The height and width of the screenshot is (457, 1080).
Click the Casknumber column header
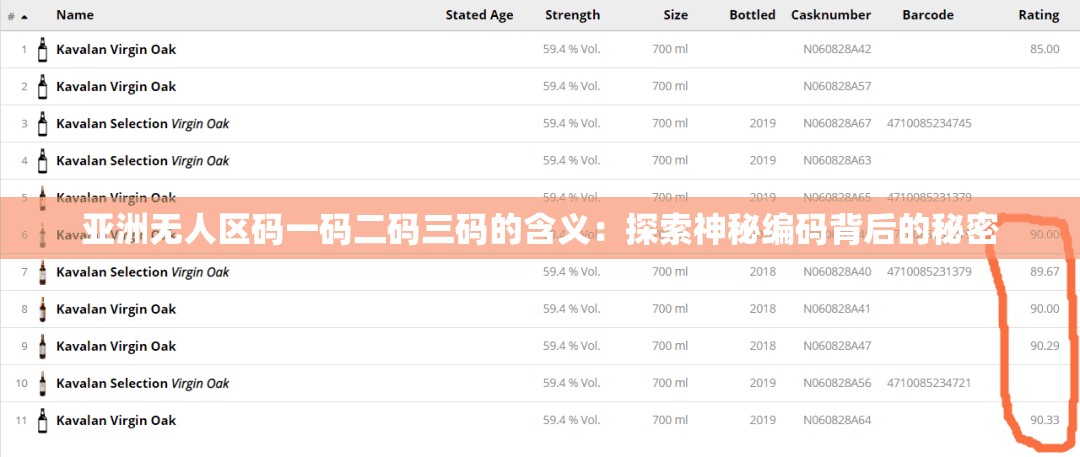pyautogui.click(x=831, y=15)
